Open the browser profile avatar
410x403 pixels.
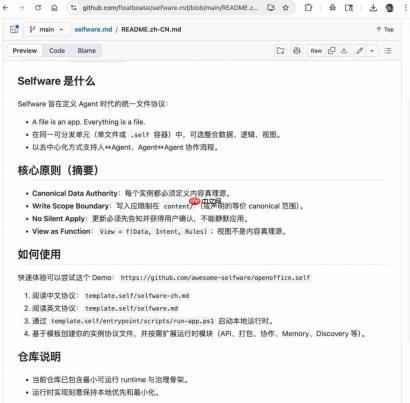click(x=389, y=8)
